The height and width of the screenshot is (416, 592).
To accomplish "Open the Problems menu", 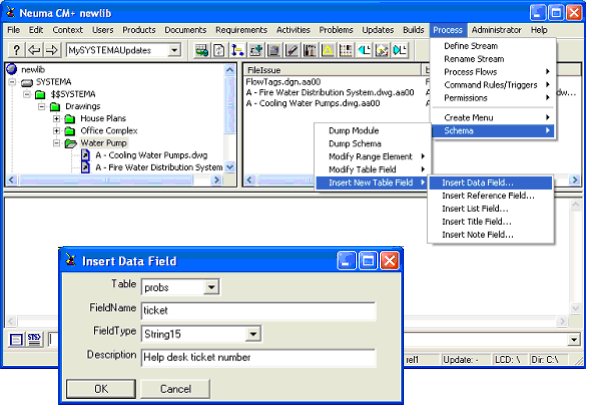I will pos(336,30).
